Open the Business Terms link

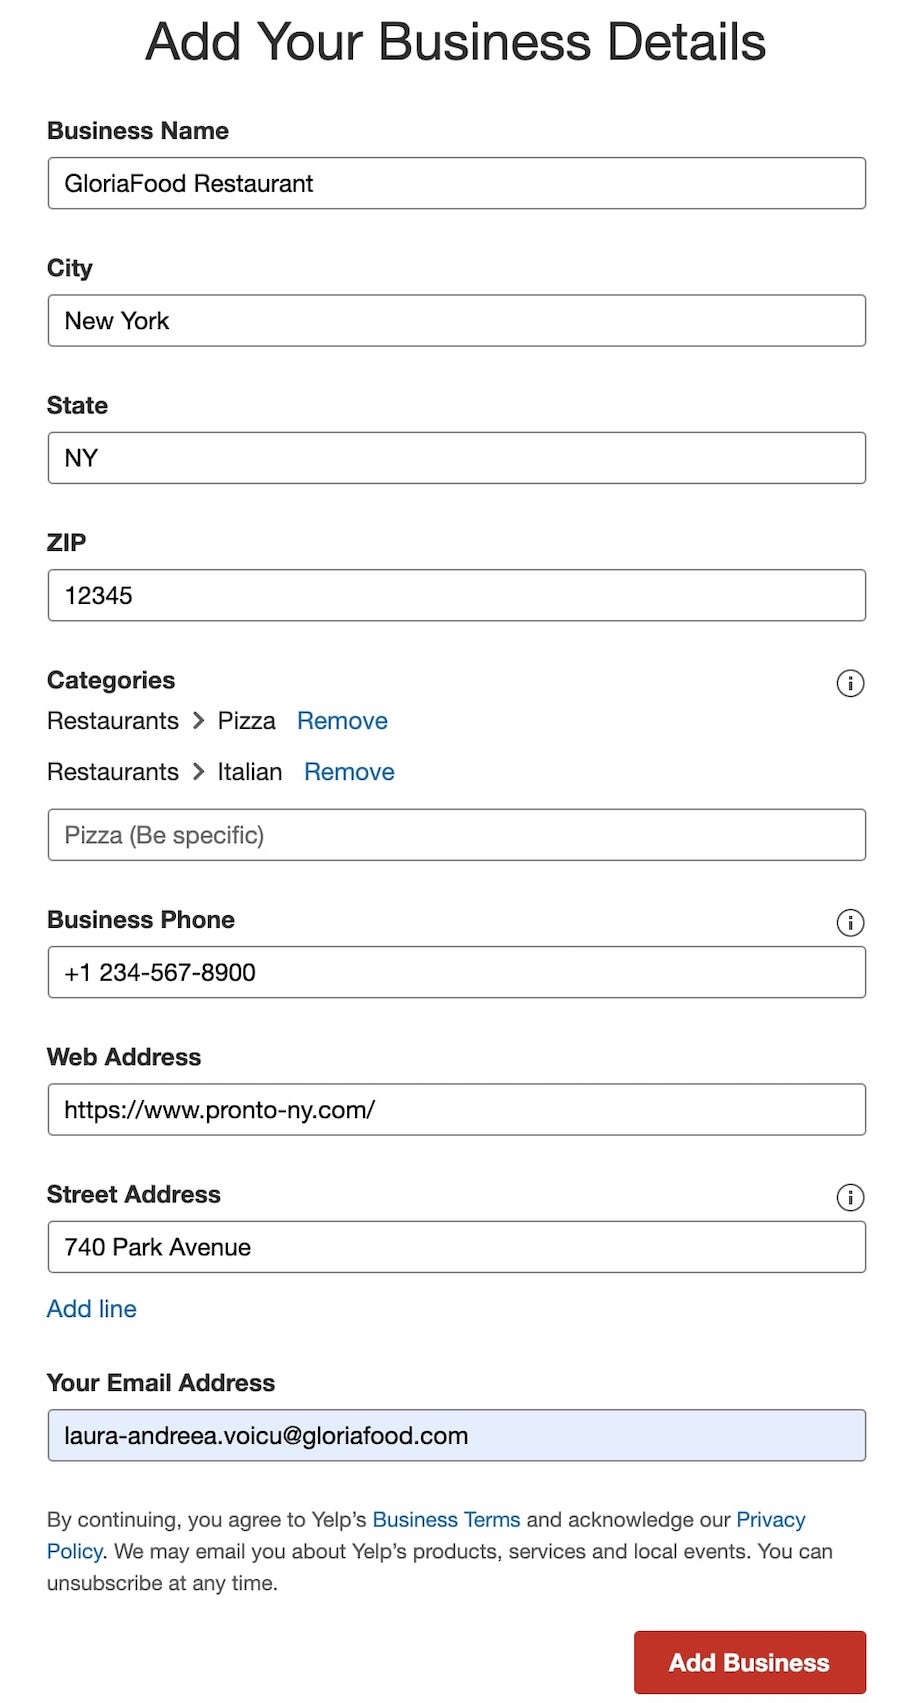coord(446,1519)
